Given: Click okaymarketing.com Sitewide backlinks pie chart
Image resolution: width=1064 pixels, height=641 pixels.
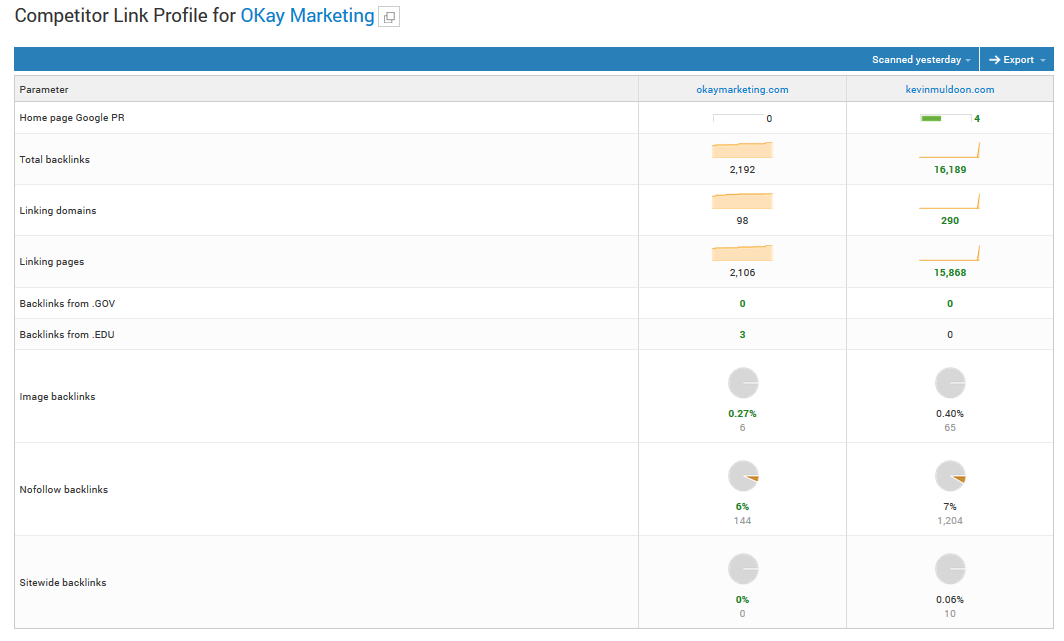Looking at the screenshot, I should click(x=743, y=569).
